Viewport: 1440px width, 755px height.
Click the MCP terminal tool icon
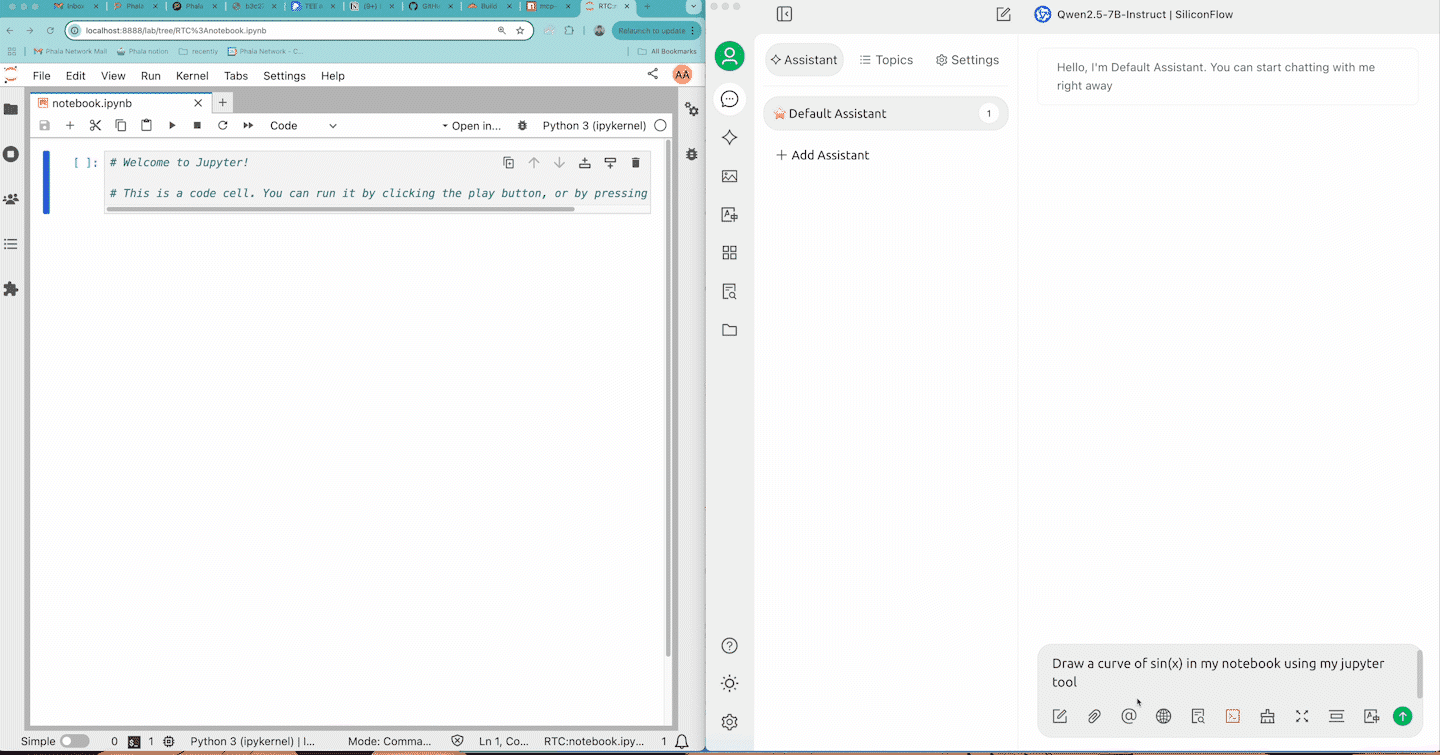(x=1233, y=716)
